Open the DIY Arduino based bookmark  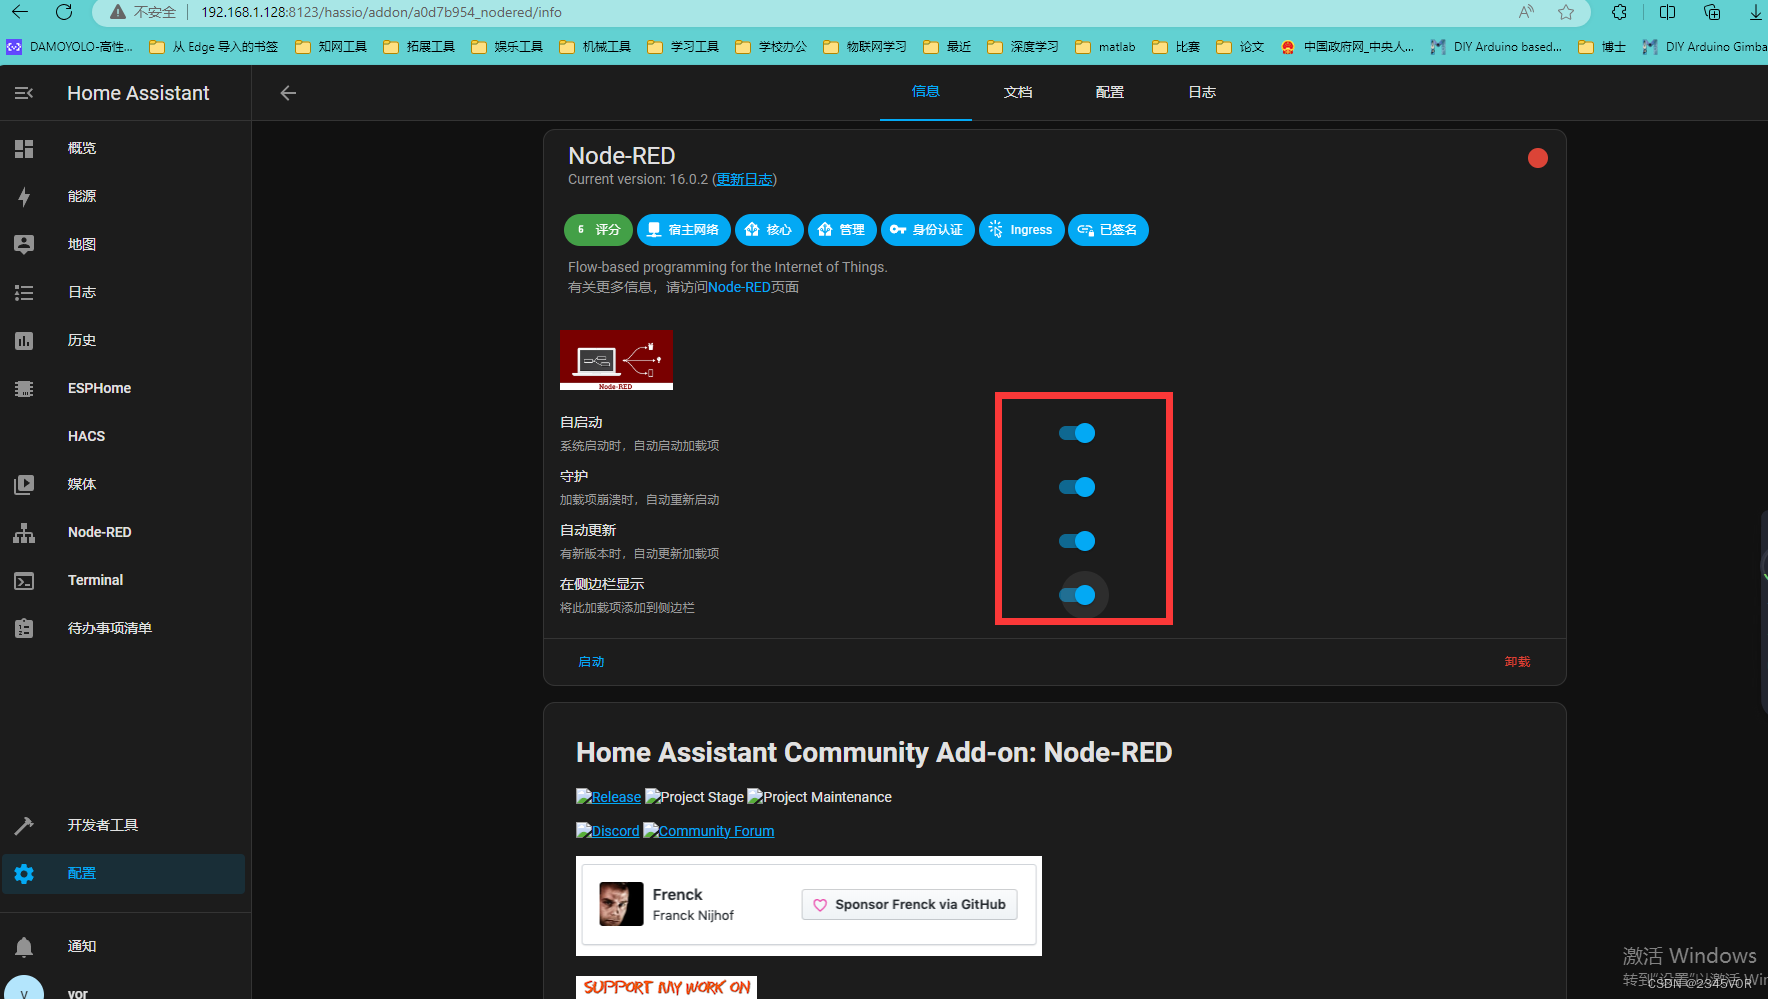1496,47
